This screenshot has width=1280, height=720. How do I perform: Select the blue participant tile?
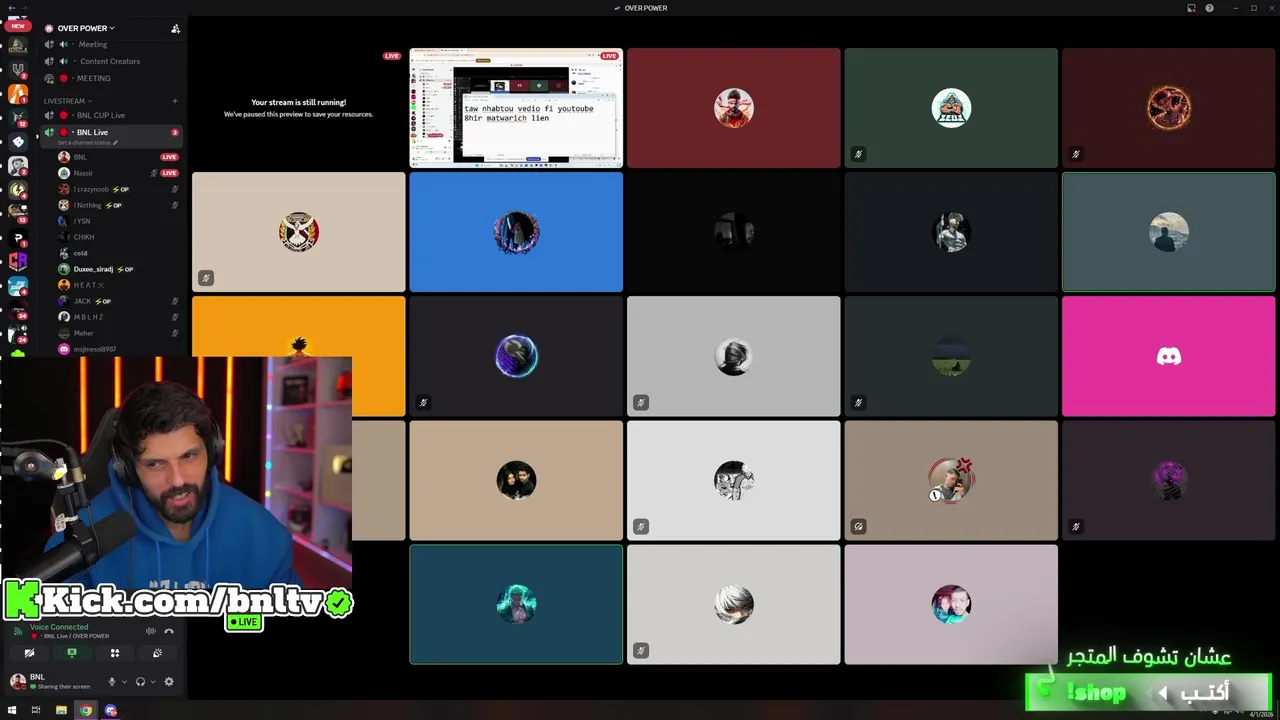pos(516,232)
